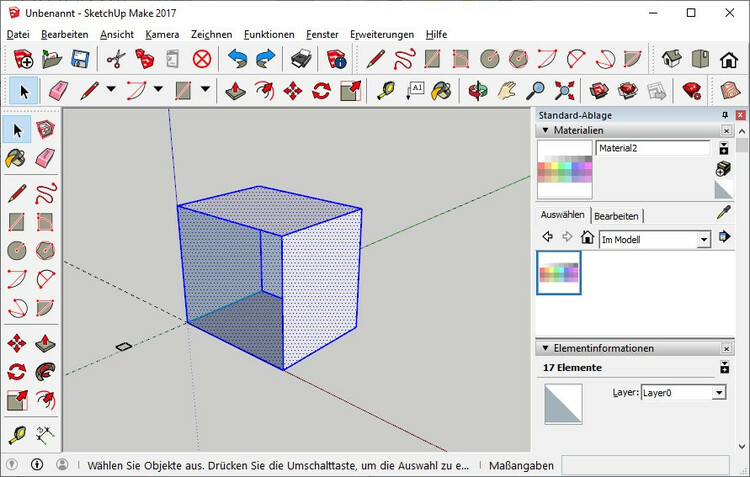Pick the Paint Bucket tool in the left toolbar
The width and height of the screenshot is (750, 477).
[x=16, y=158]
